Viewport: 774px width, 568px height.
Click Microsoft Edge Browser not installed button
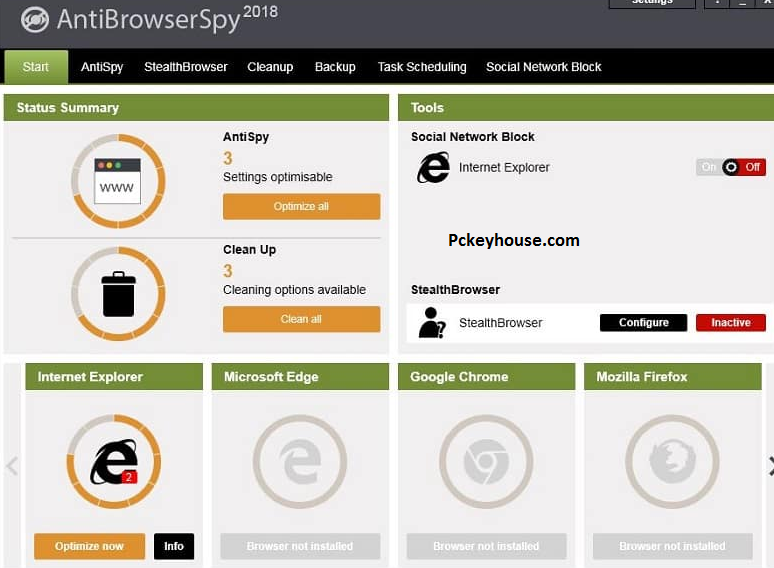[x=300, y=546]
